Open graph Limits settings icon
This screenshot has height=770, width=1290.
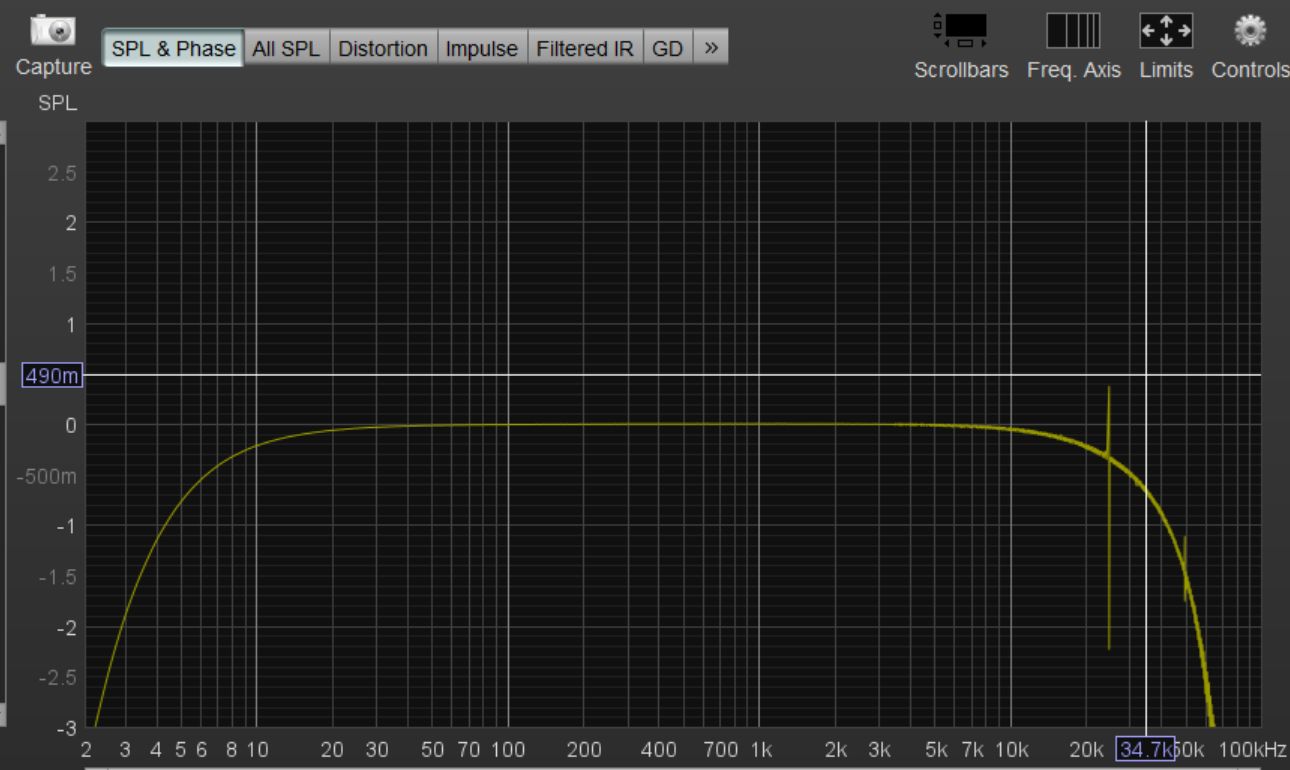1166,31
